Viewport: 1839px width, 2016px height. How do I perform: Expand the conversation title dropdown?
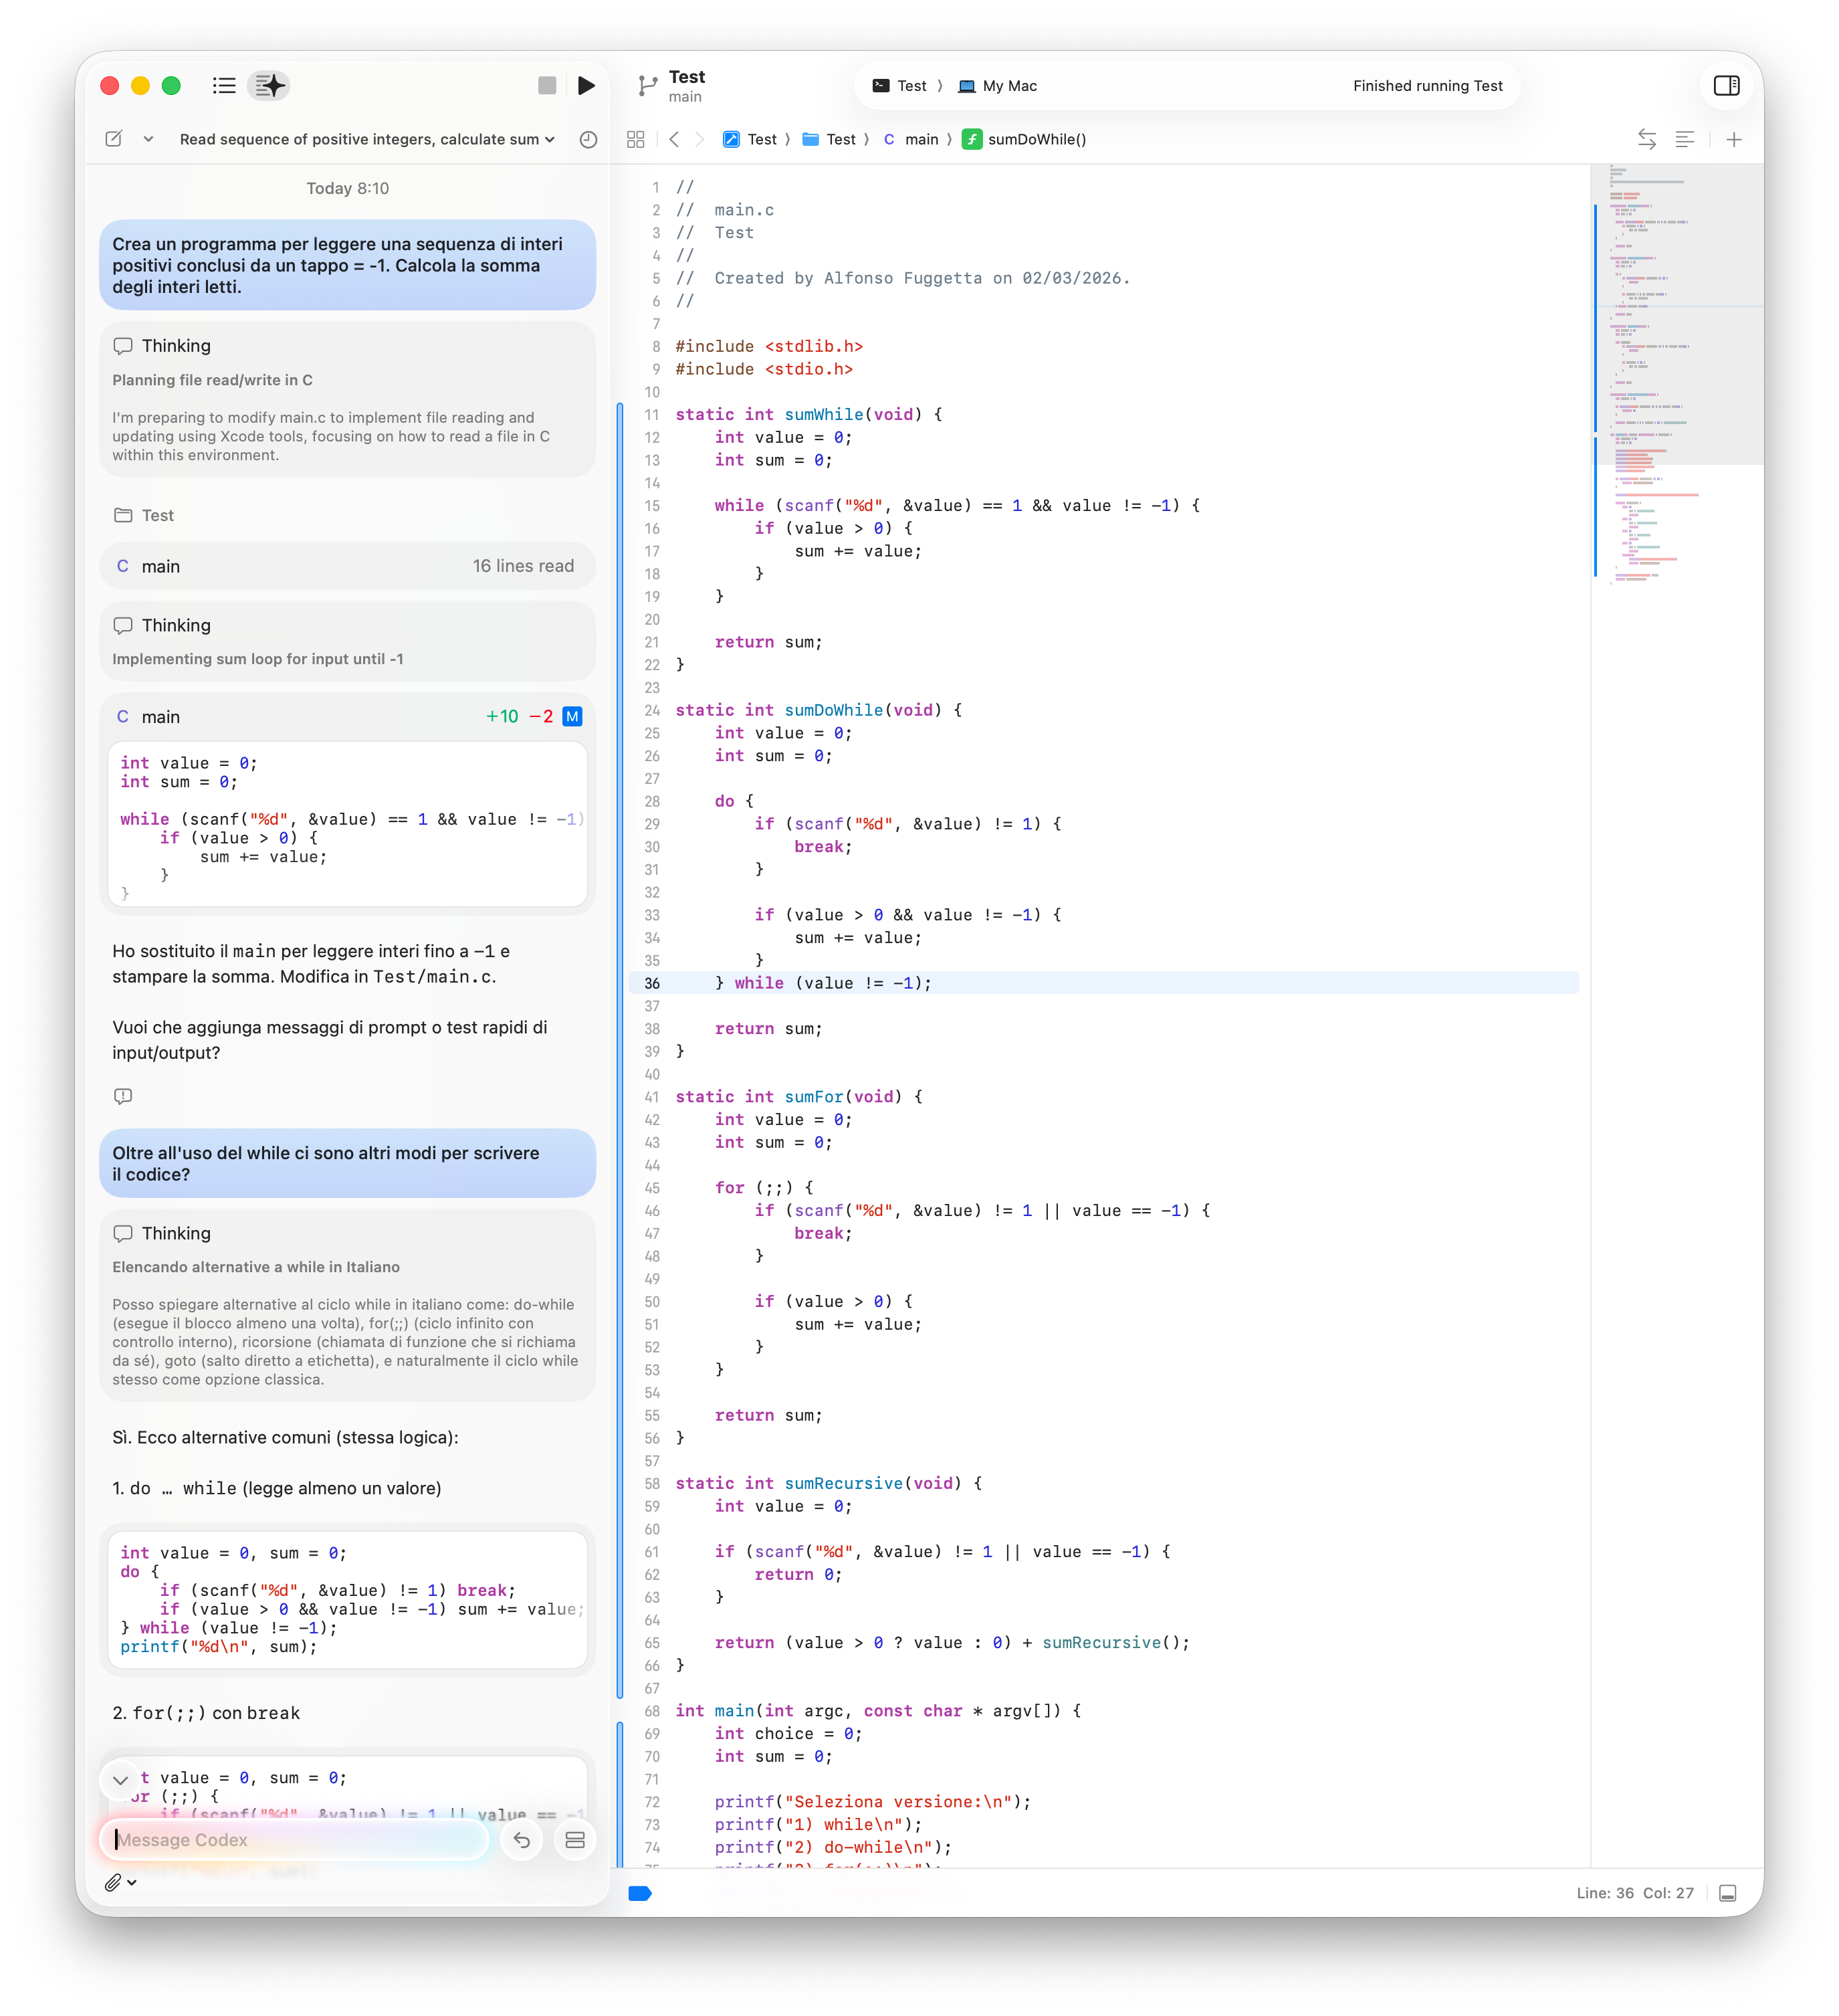pos(550,140)
